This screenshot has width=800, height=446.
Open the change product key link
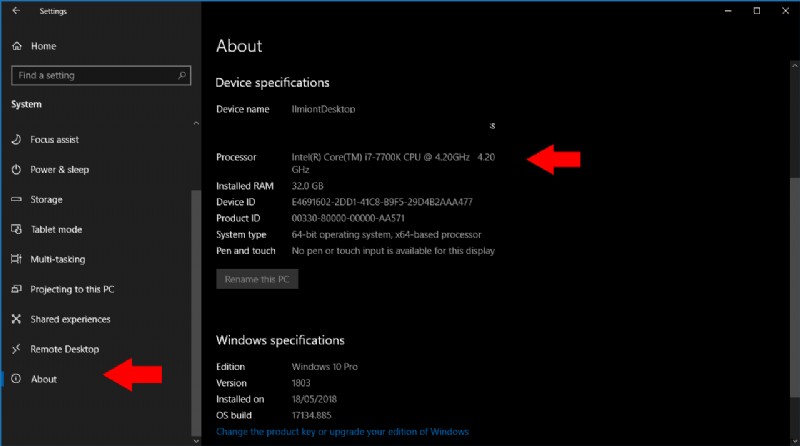(x=342, y=432)
